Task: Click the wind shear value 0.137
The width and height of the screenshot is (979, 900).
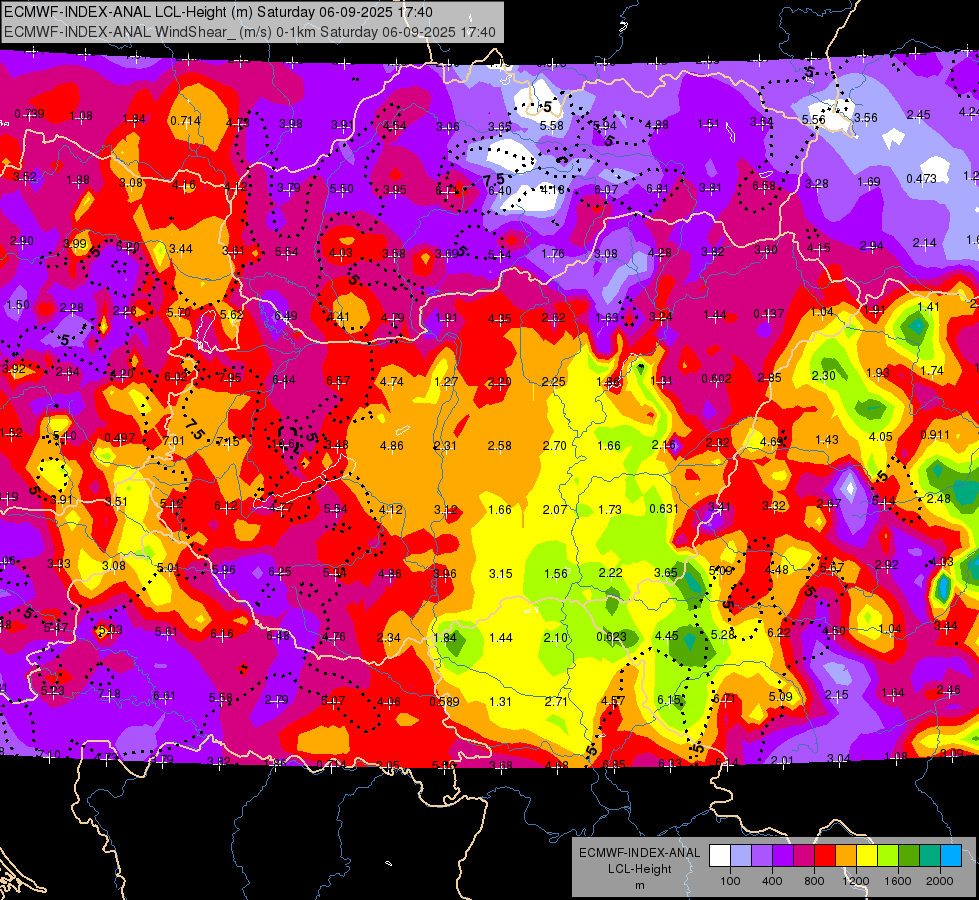Action: (769, 314)
